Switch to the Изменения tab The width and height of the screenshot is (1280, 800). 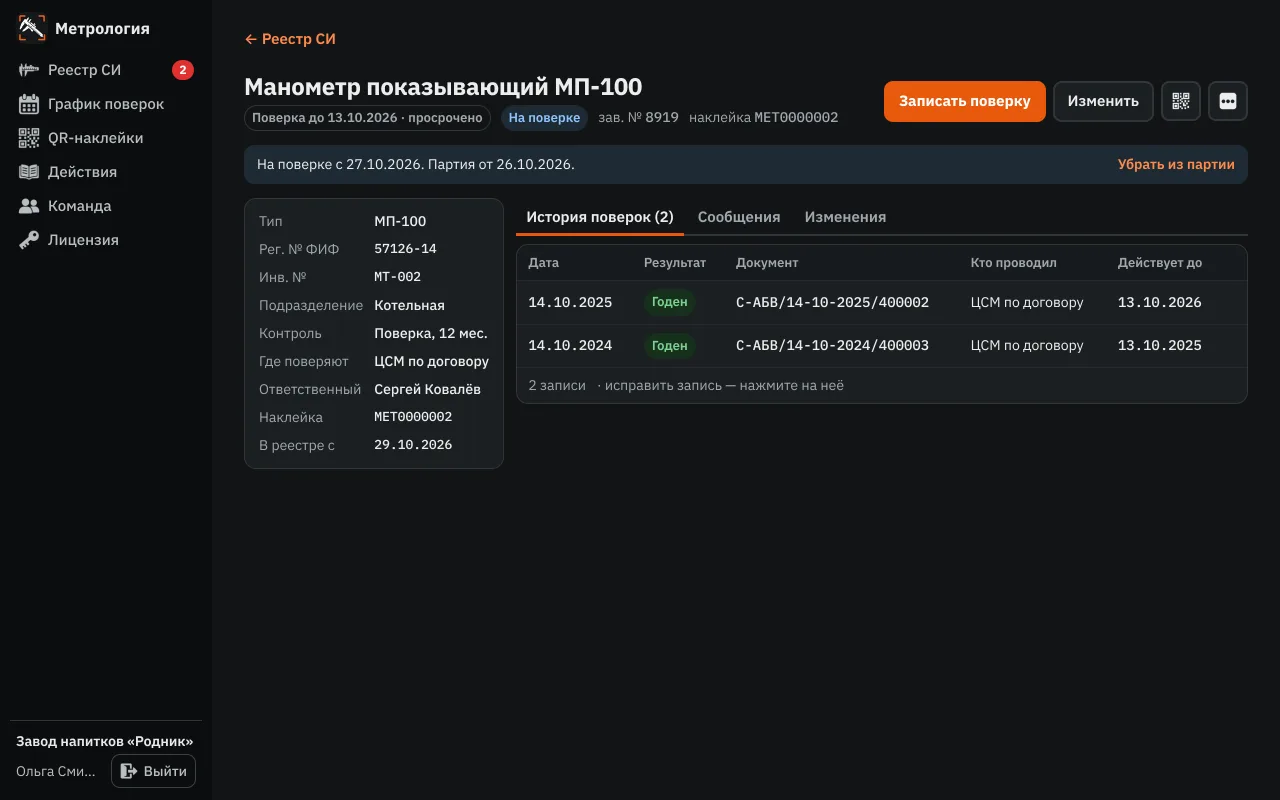click(x=845, y=217)
